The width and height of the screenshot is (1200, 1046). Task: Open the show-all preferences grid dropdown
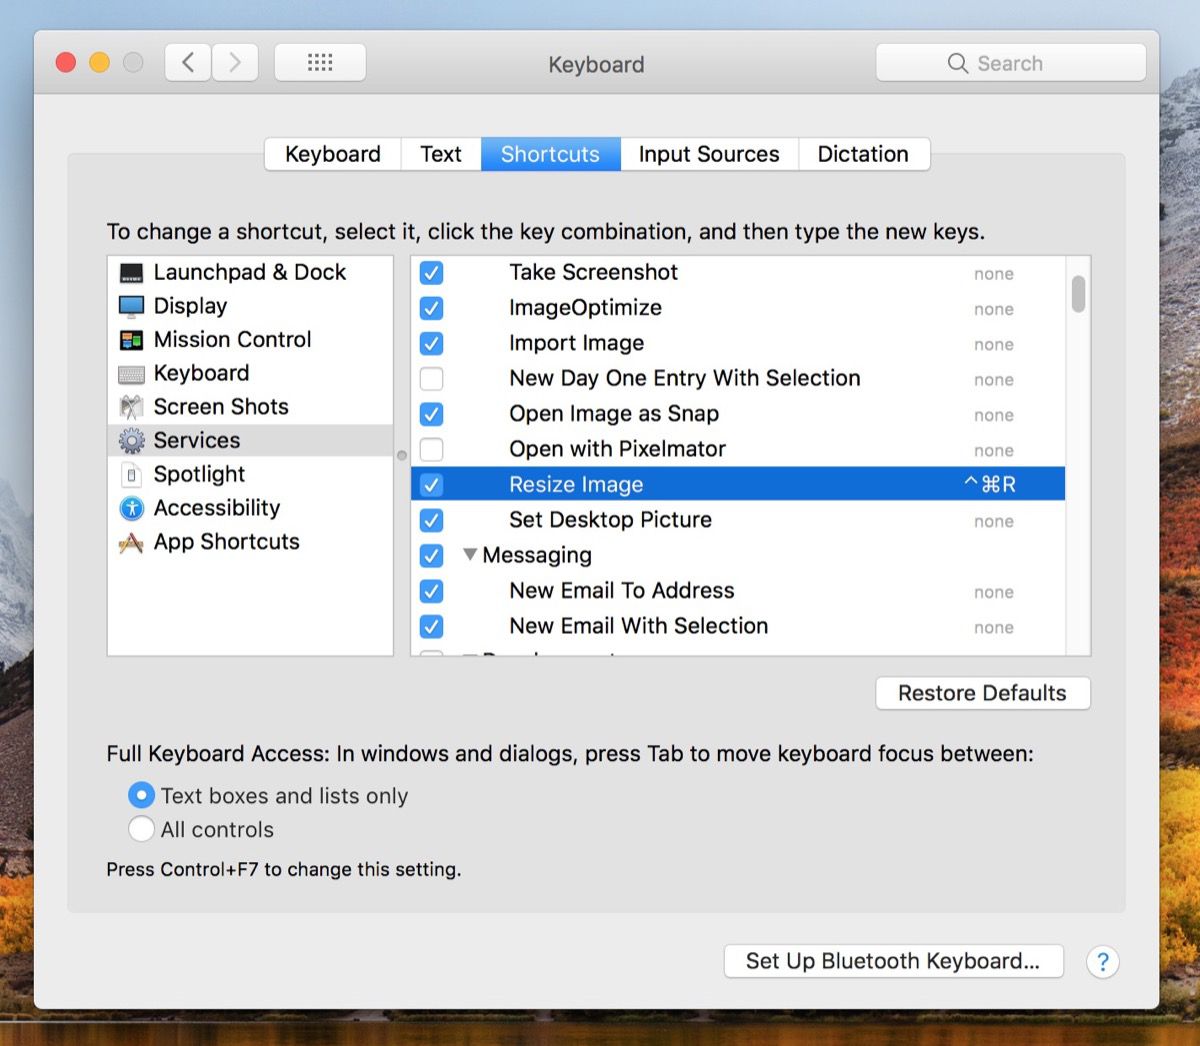point(320,62)
